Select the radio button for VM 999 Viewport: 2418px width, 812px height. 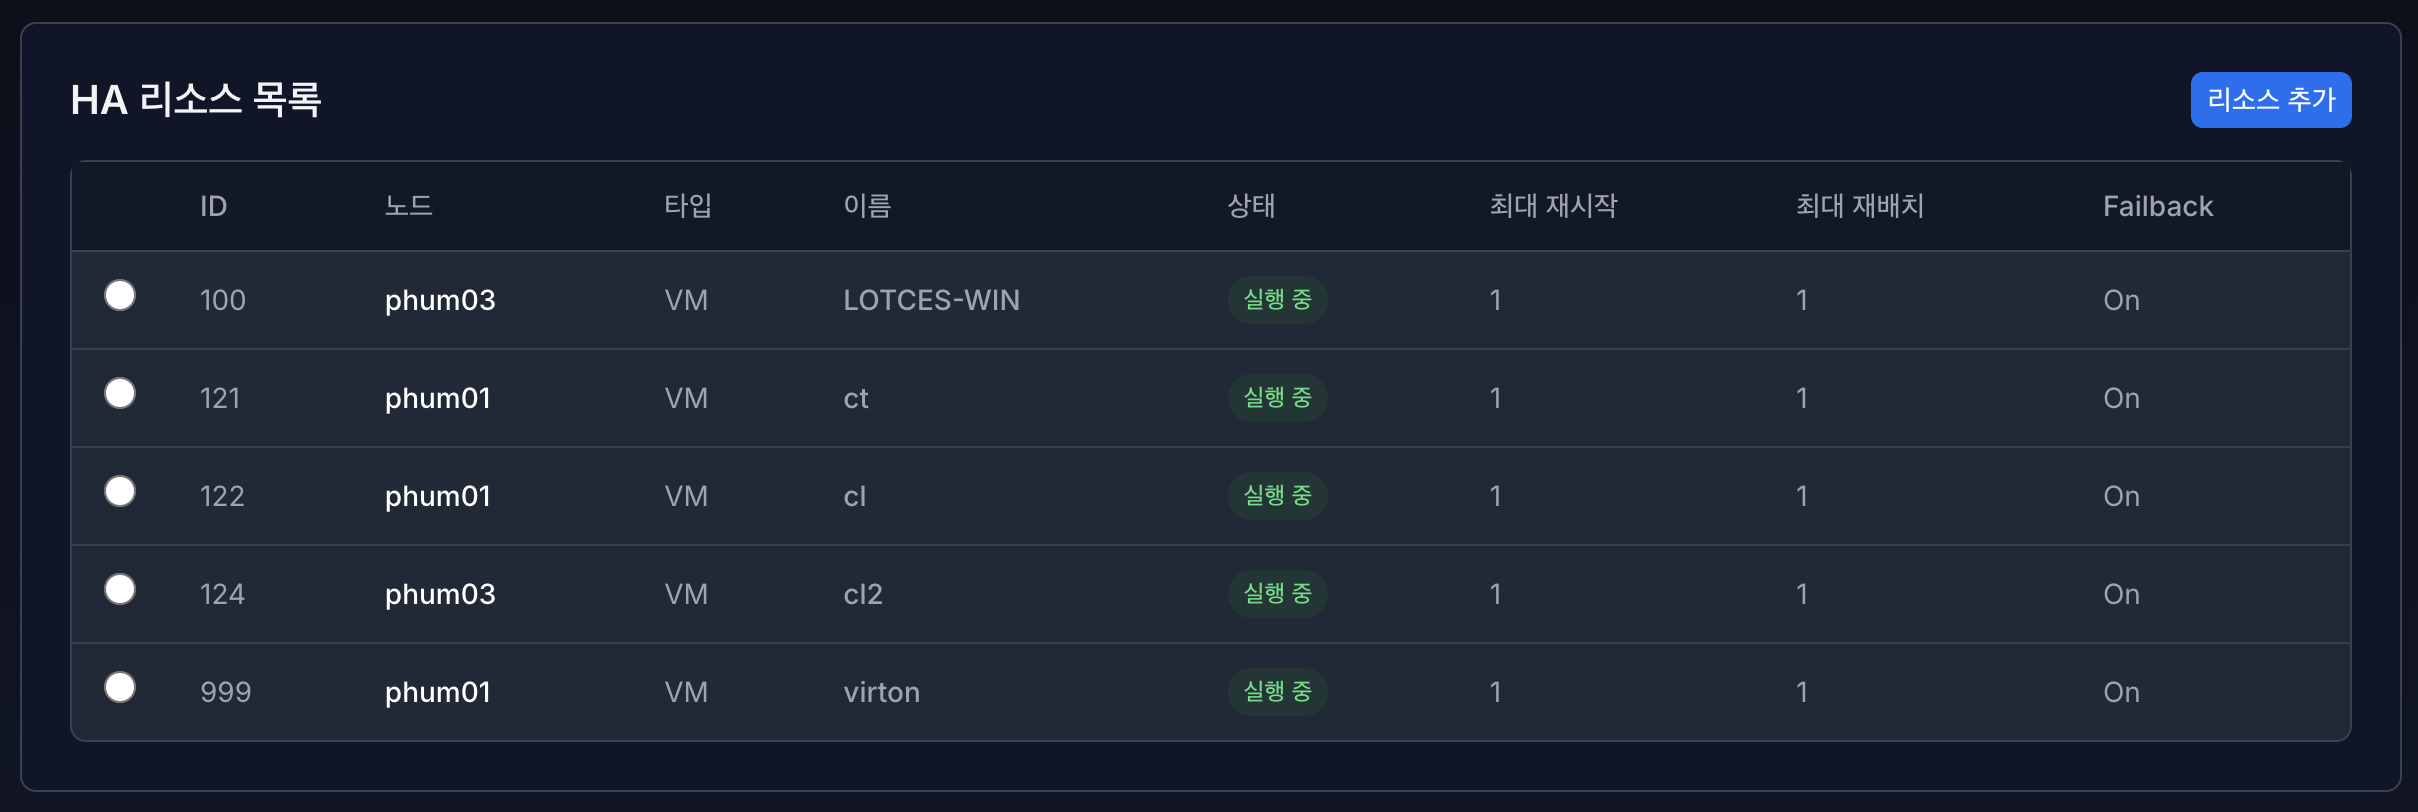119,687
